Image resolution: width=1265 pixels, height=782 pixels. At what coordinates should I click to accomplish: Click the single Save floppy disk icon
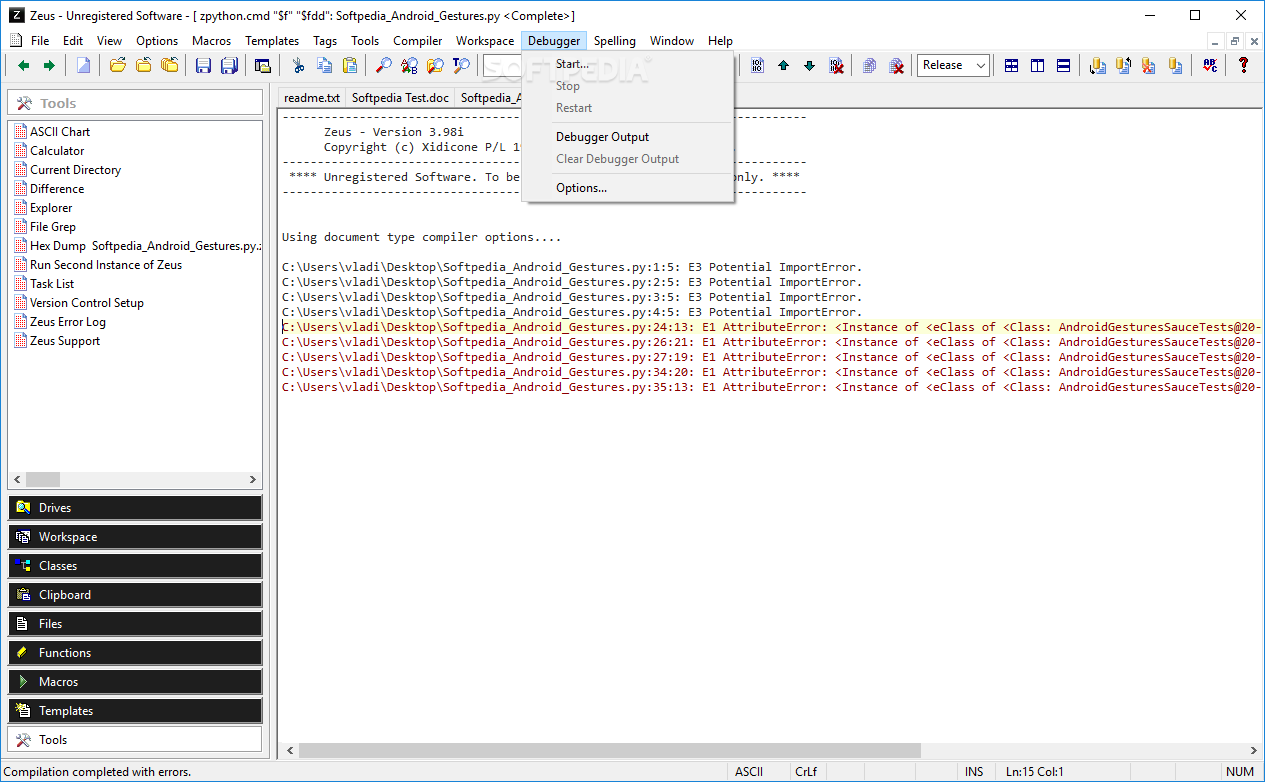[x=204, y=65]
